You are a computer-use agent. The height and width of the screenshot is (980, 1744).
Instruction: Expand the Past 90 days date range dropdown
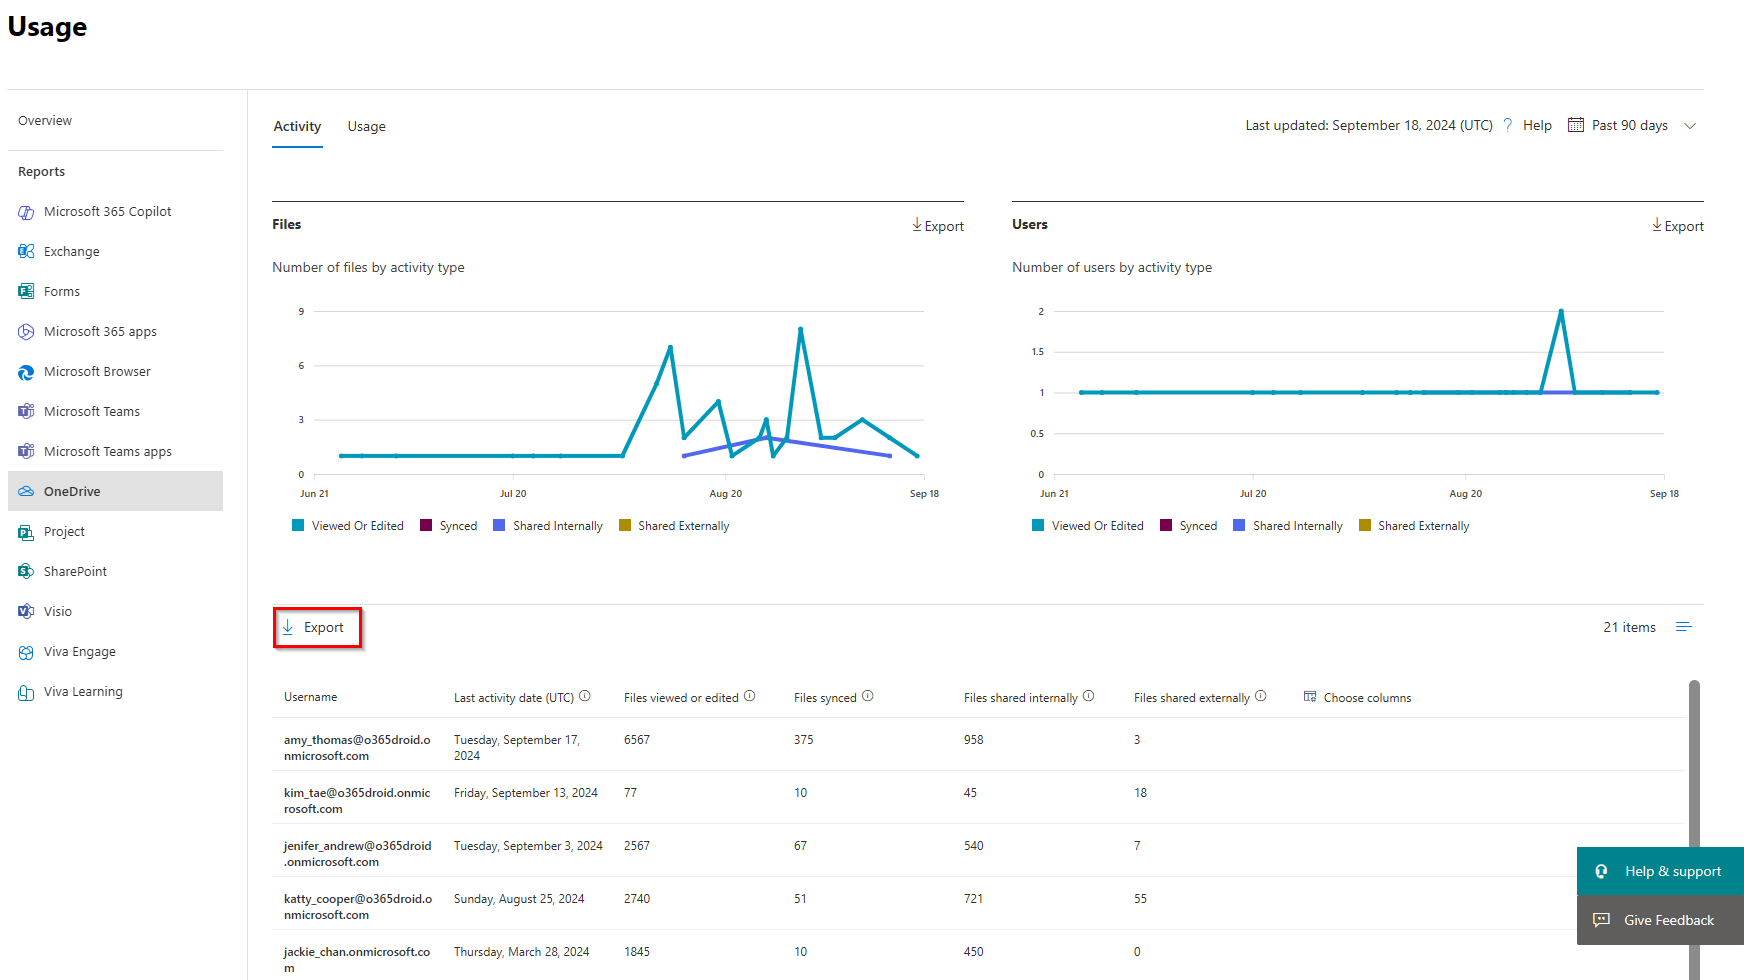1691,125
